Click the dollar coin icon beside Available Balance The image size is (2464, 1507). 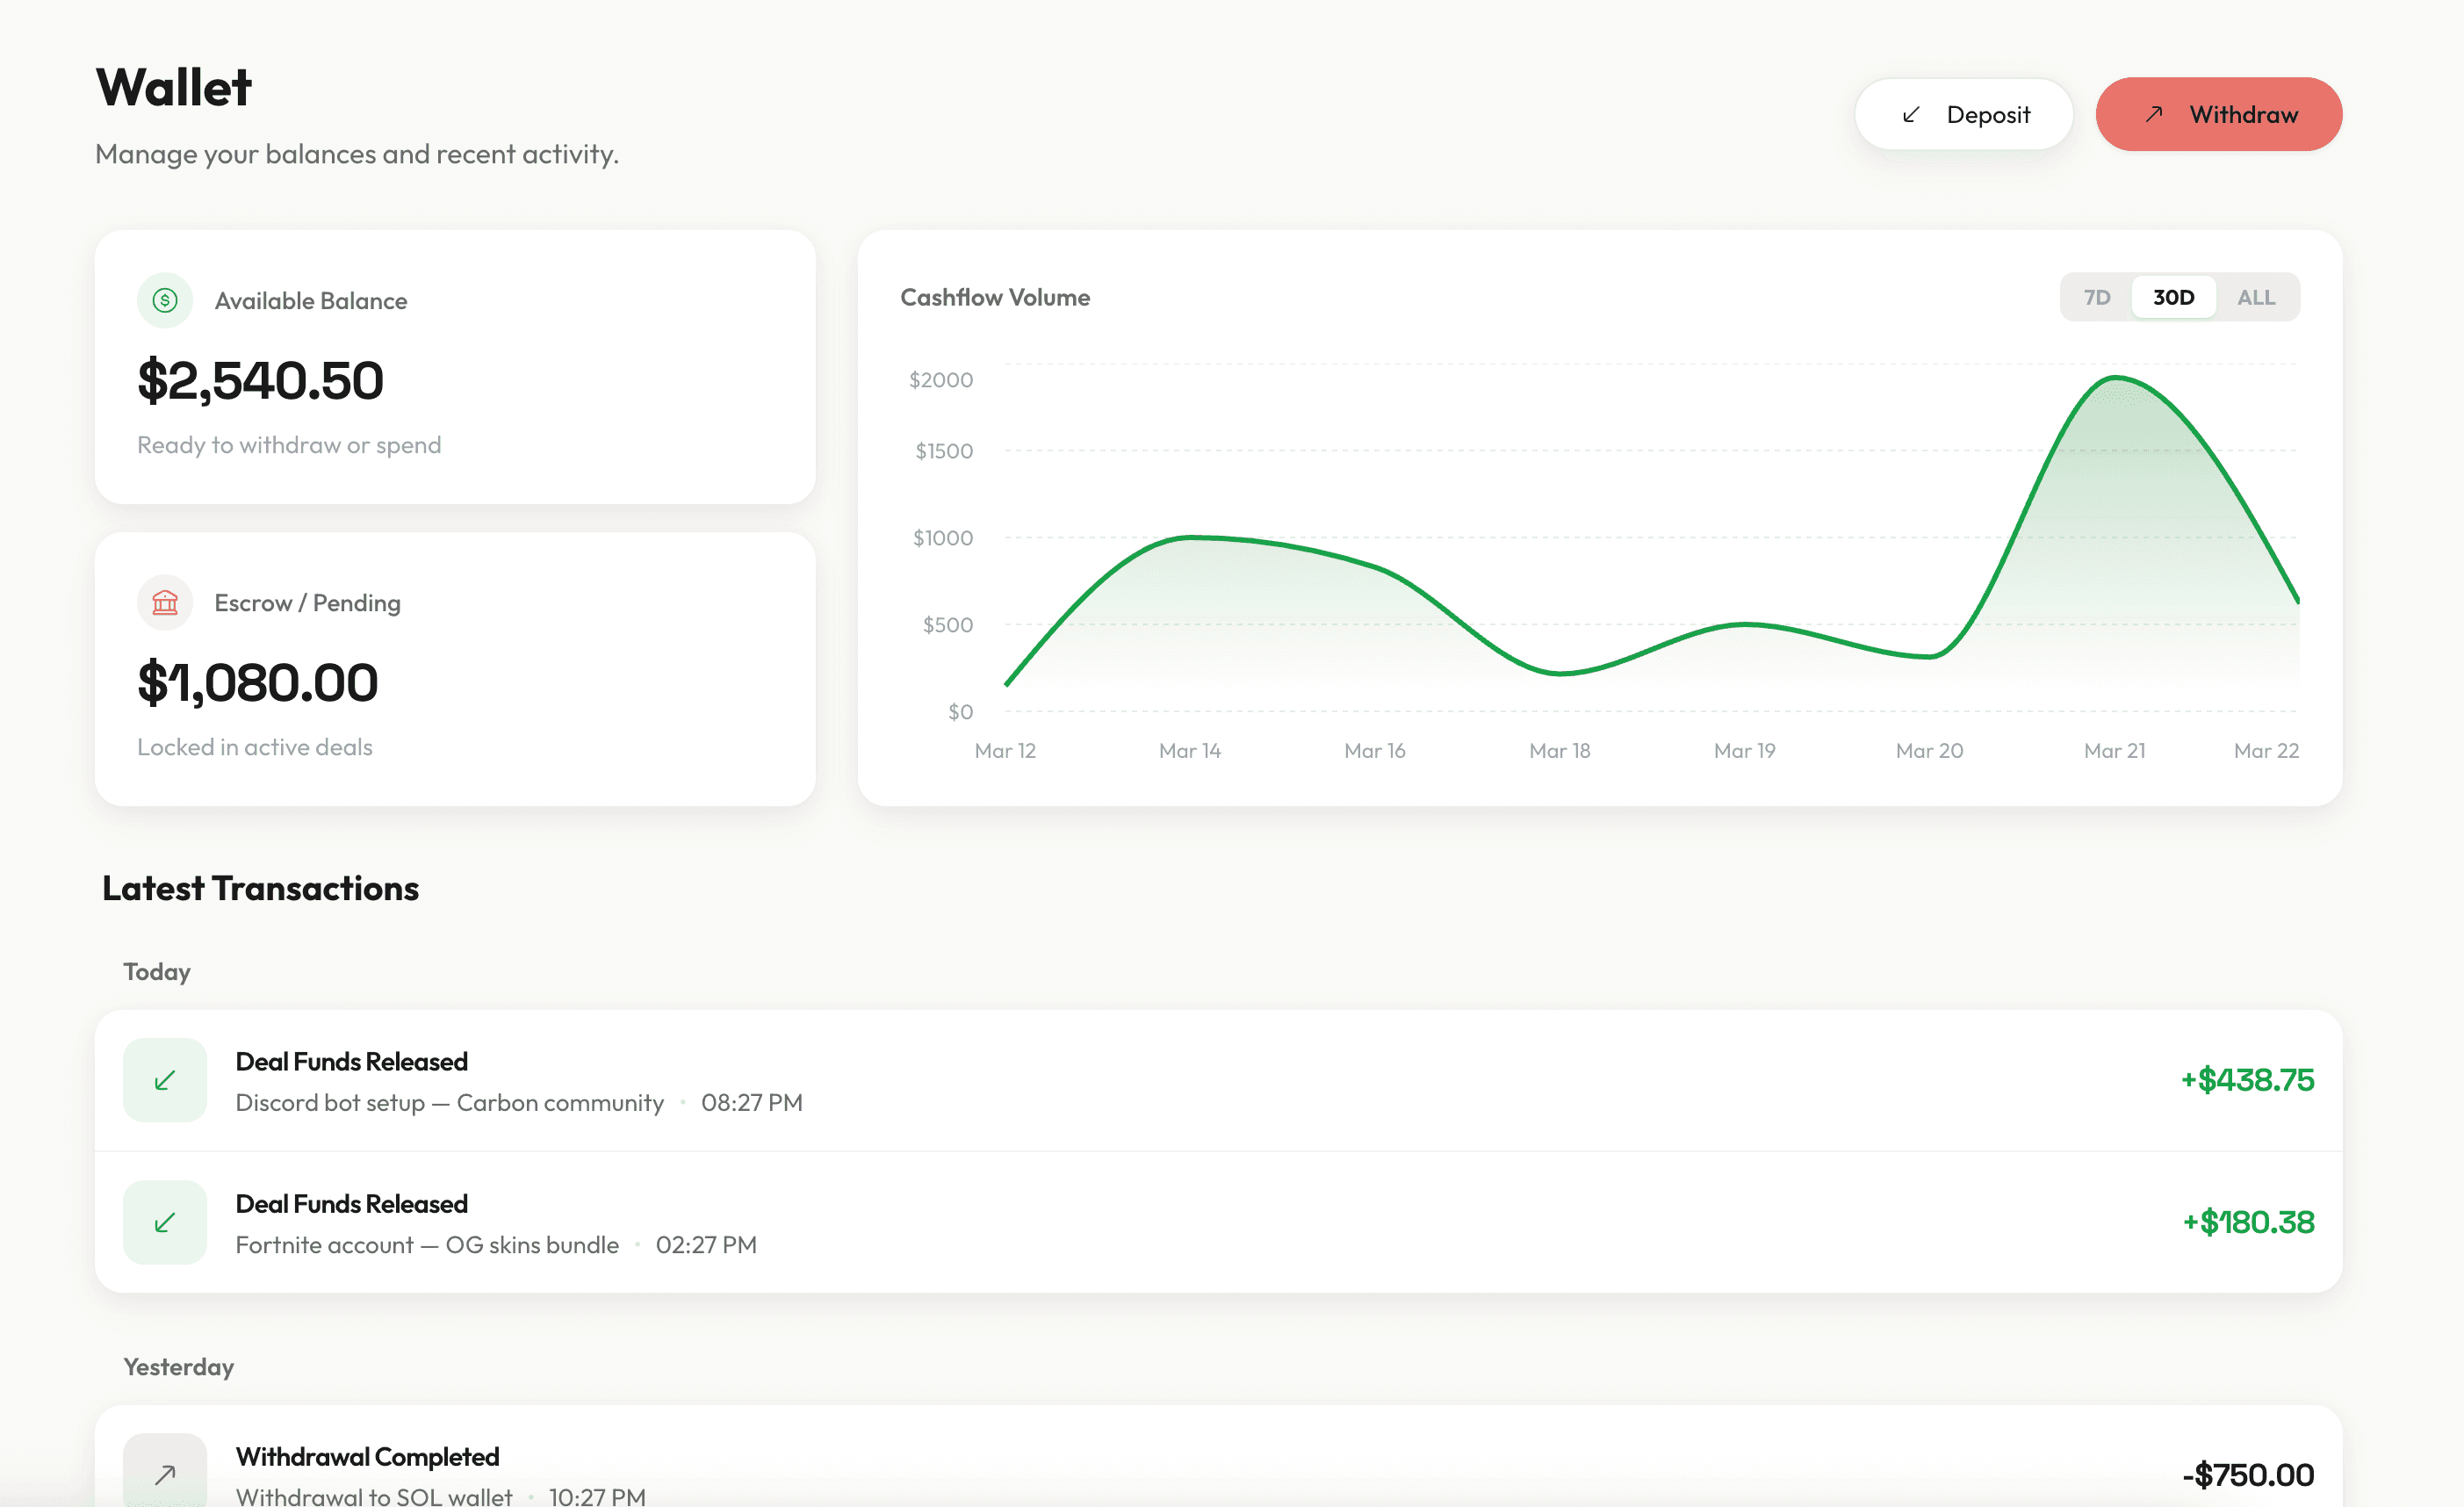click(x=165, y=300)
